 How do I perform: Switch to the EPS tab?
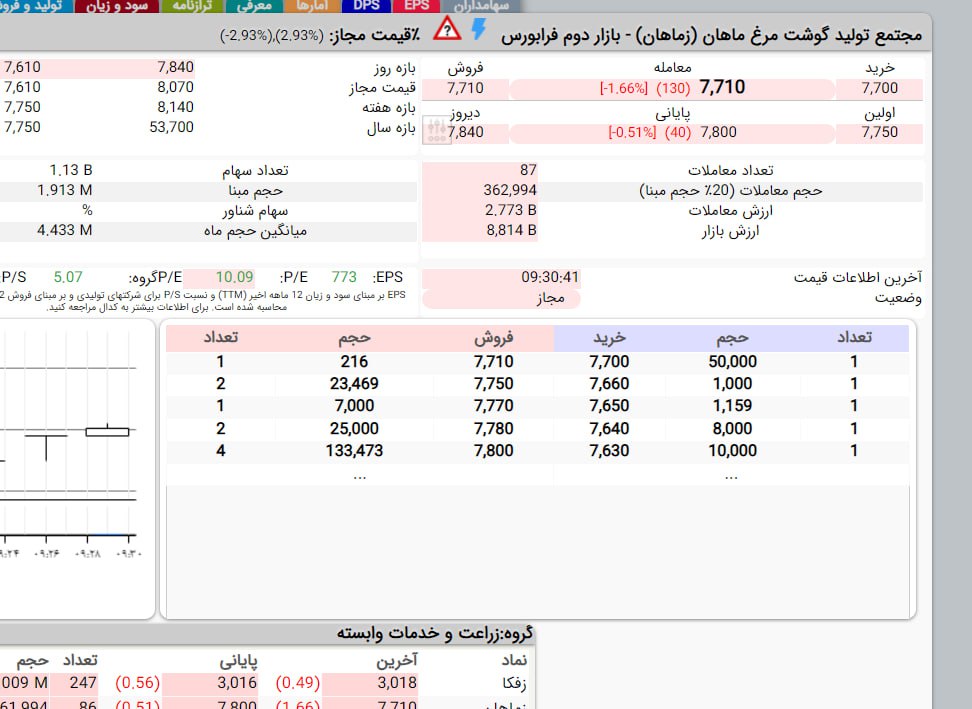[x=417, y=6]
